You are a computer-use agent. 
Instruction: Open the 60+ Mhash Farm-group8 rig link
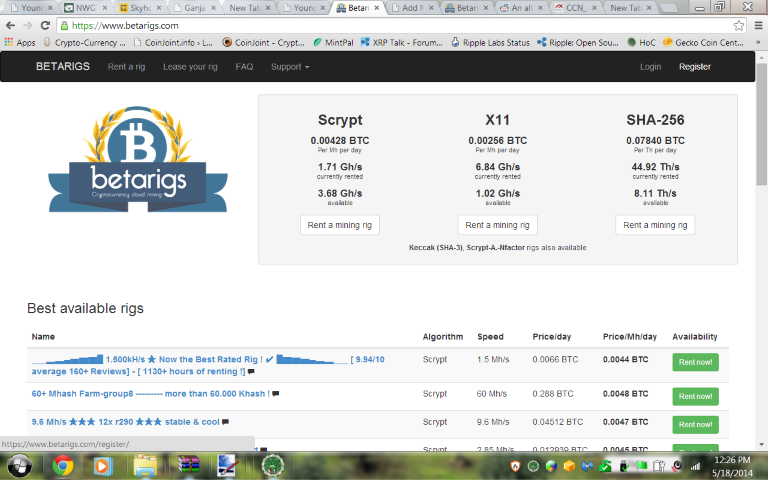click(x=150, y=394)
